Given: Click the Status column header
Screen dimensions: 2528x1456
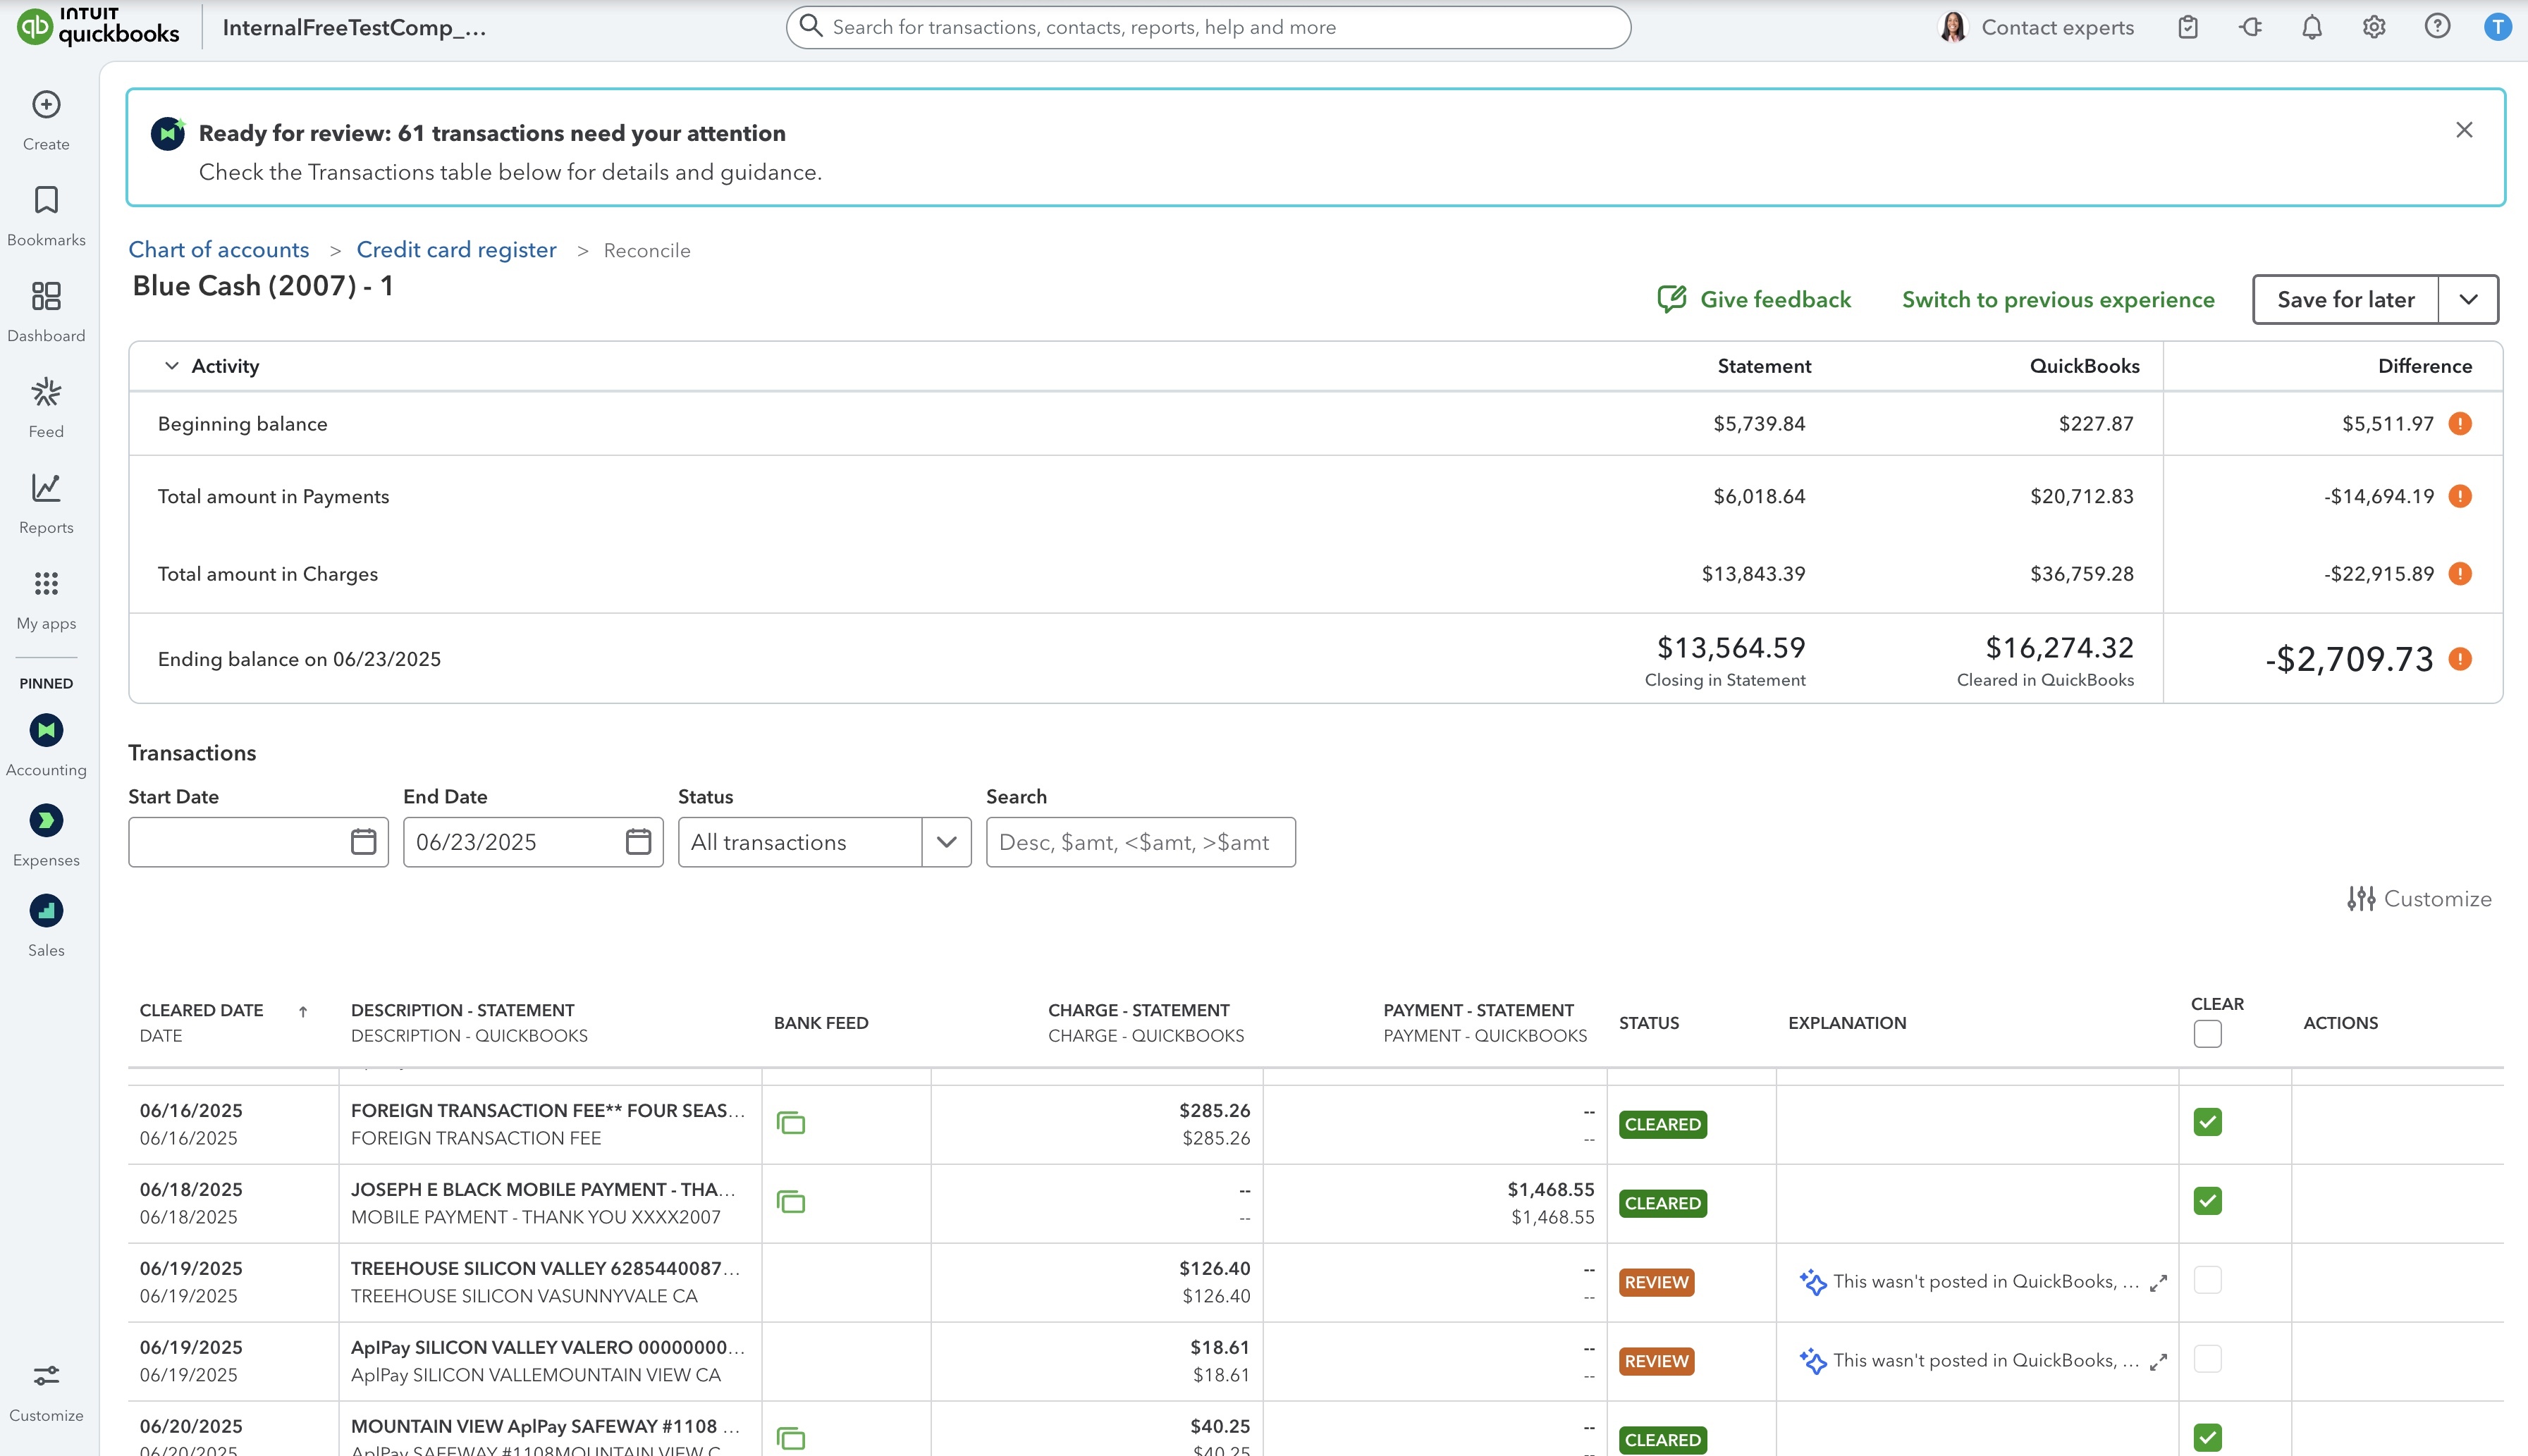Looking at the screenshot, I should click(x=1649, y=1023).
